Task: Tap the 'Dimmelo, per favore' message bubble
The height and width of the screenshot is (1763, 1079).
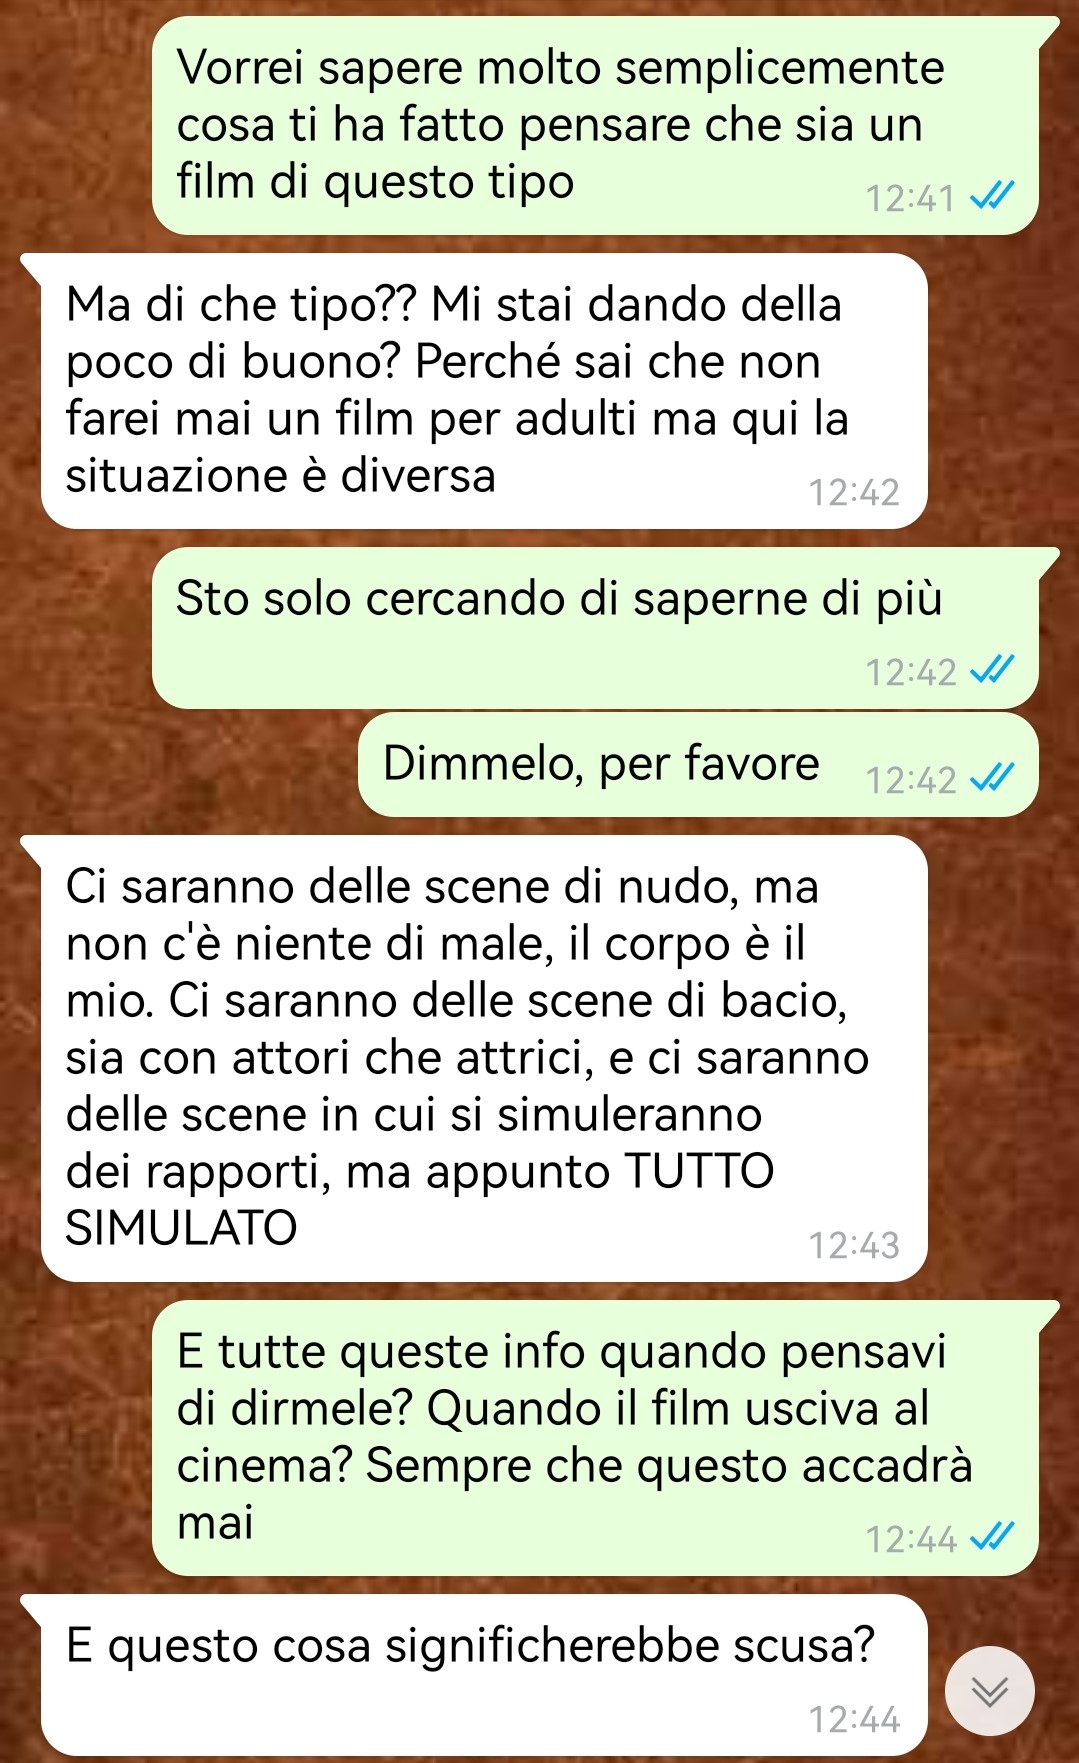Action: pos(698,765)
